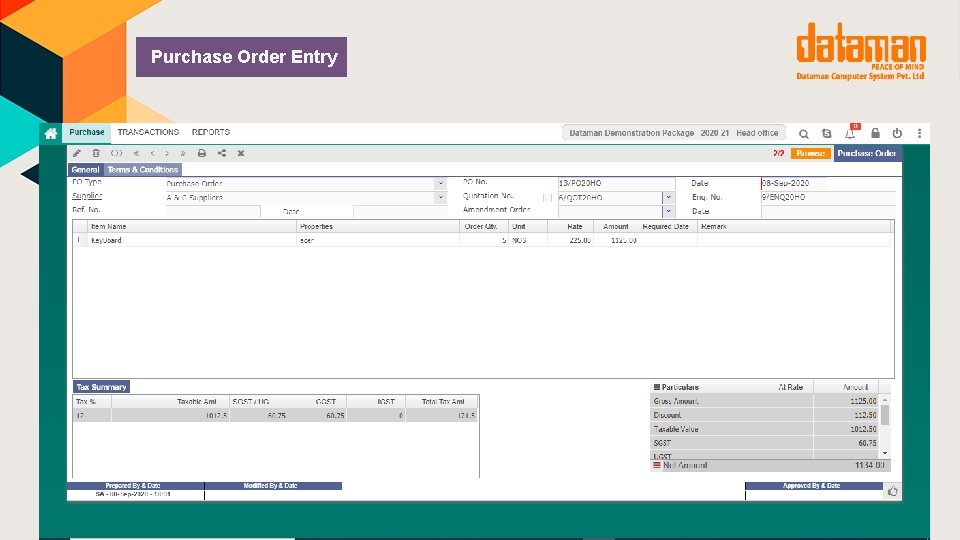Click Dataman Demonstration Package company selector
Image resolution: width=960 pixels, height=540 pixels.
tap(673, 133)
